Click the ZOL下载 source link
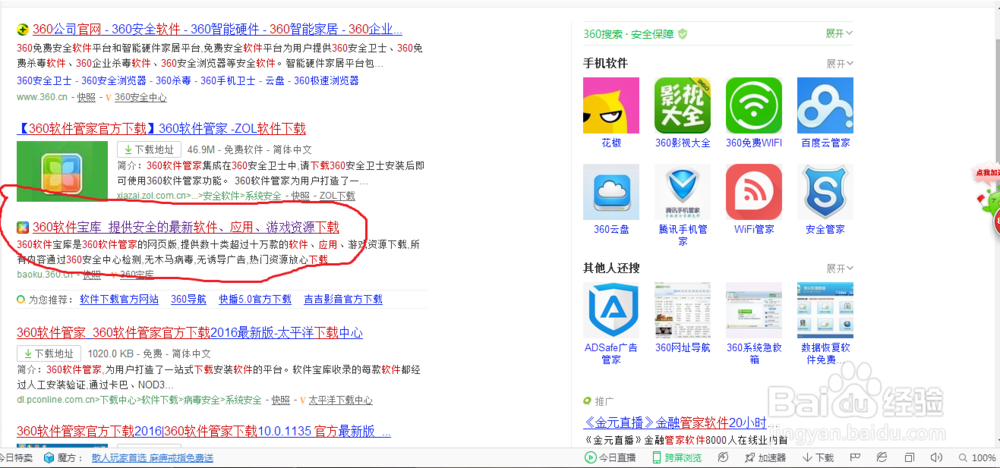 (x=337, y=196)
